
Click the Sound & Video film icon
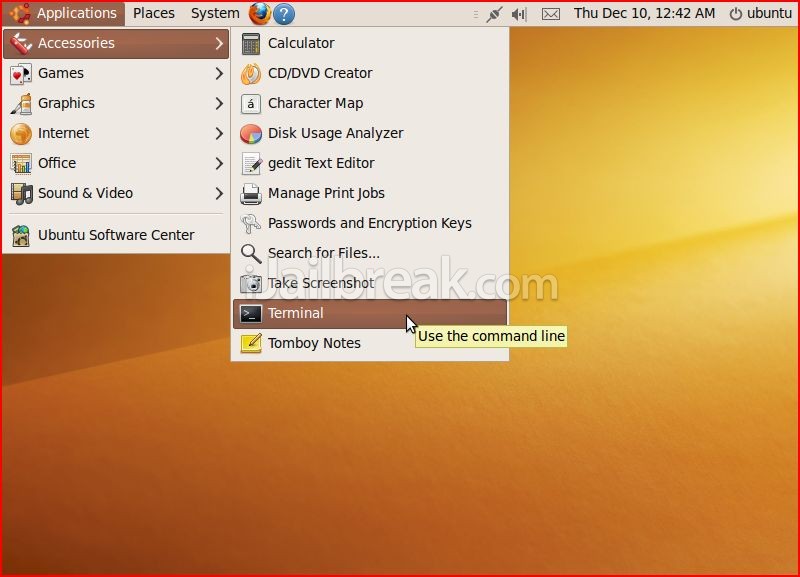[21, 194]
